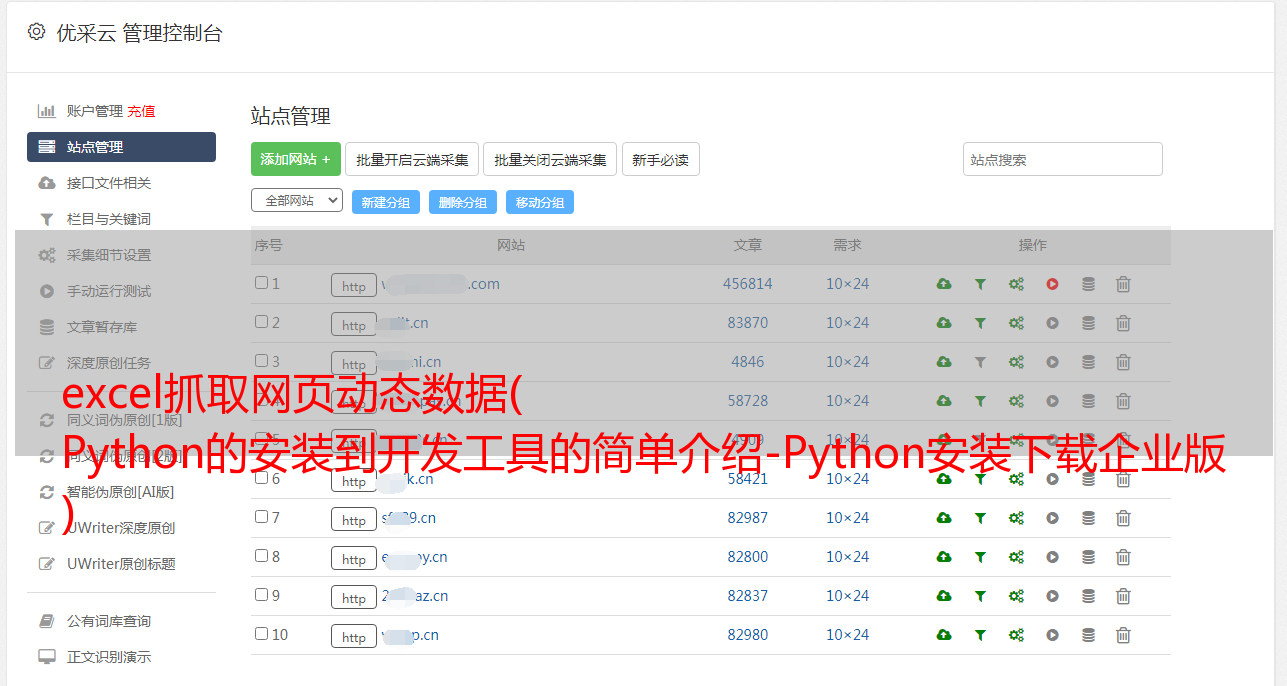Open http protocol selector in row 9
This screenshot has height=686, width=1287.
coord(354,598)
